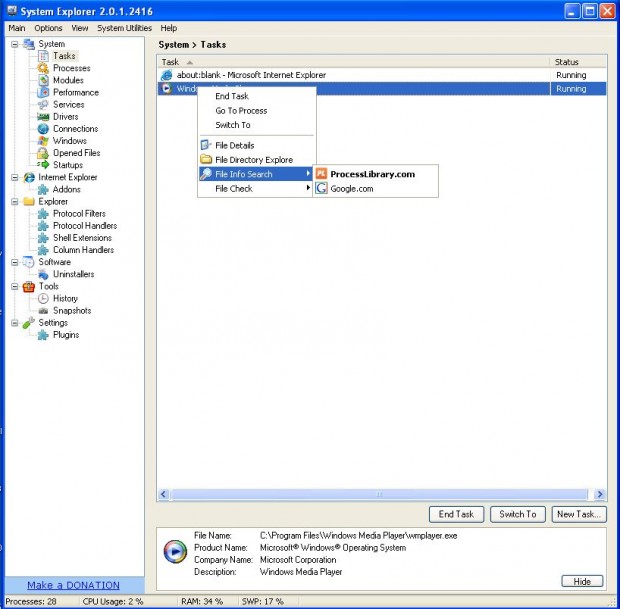Viewport: 620px width, 609px height.
Task: Collapse the Explorer tree node
Action: [x=14, y=201]
